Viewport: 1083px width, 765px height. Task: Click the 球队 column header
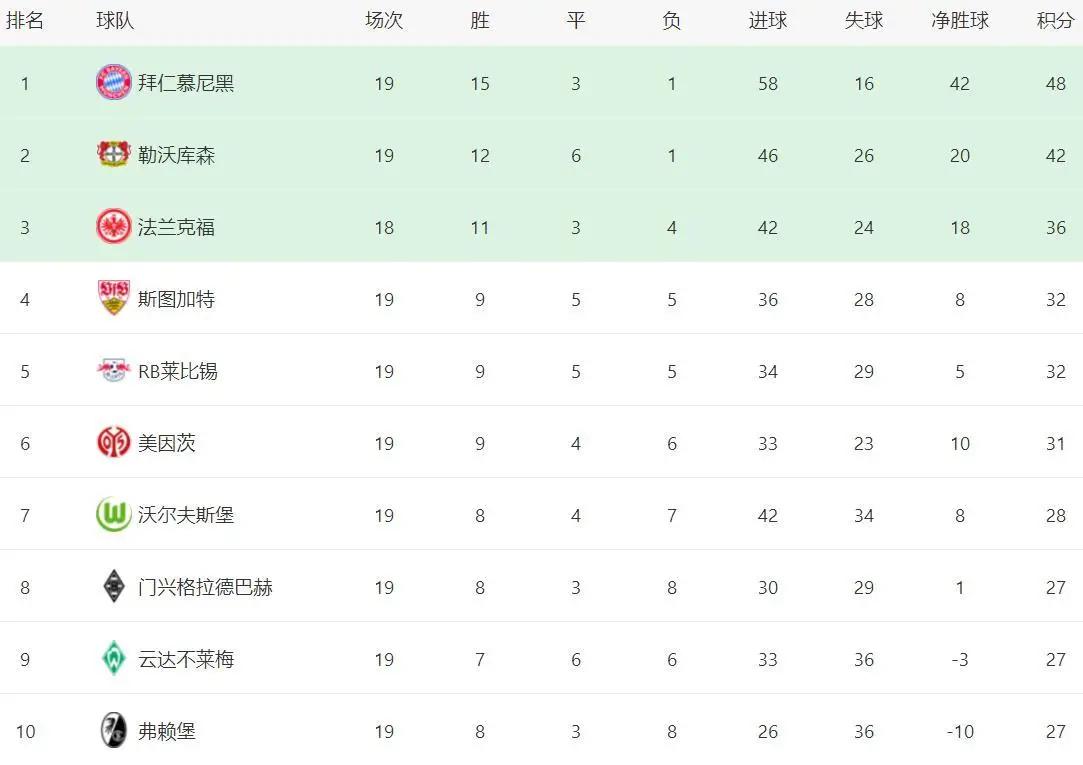coord(115,21)
